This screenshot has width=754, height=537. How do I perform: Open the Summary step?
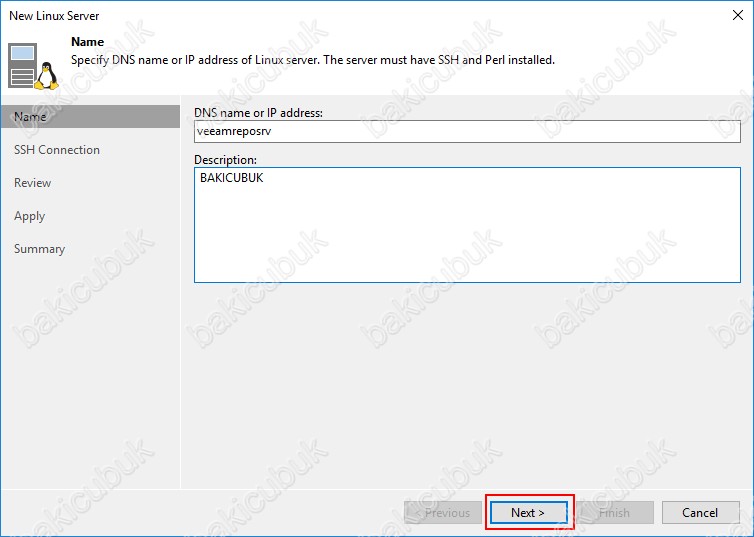(x=39, y=249)
